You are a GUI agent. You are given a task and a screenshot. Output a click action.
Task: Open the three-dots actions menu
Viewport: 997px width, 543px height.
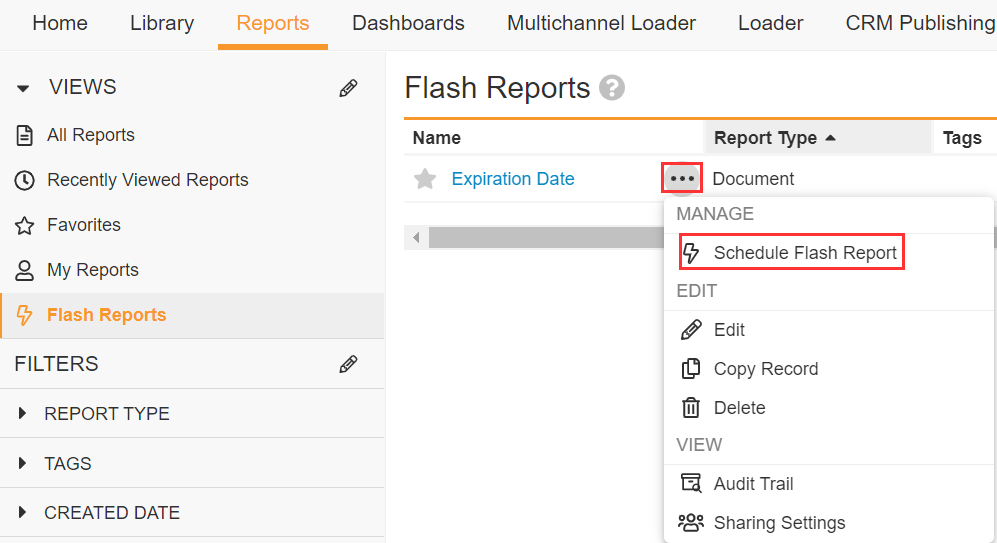coord(682,179)
